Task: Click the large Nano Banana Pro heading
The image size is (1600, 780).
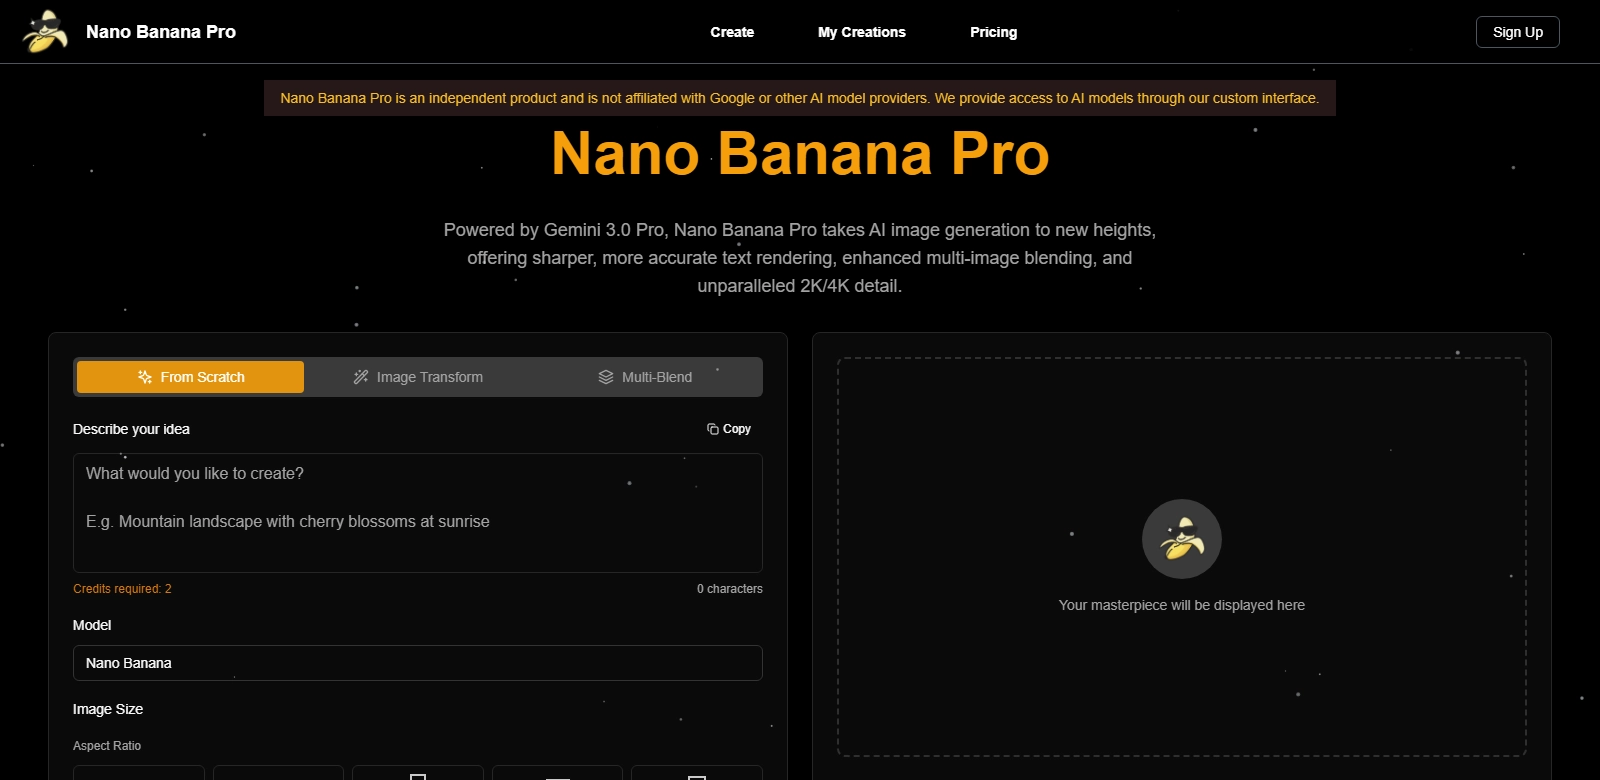Action: point(800,154)
